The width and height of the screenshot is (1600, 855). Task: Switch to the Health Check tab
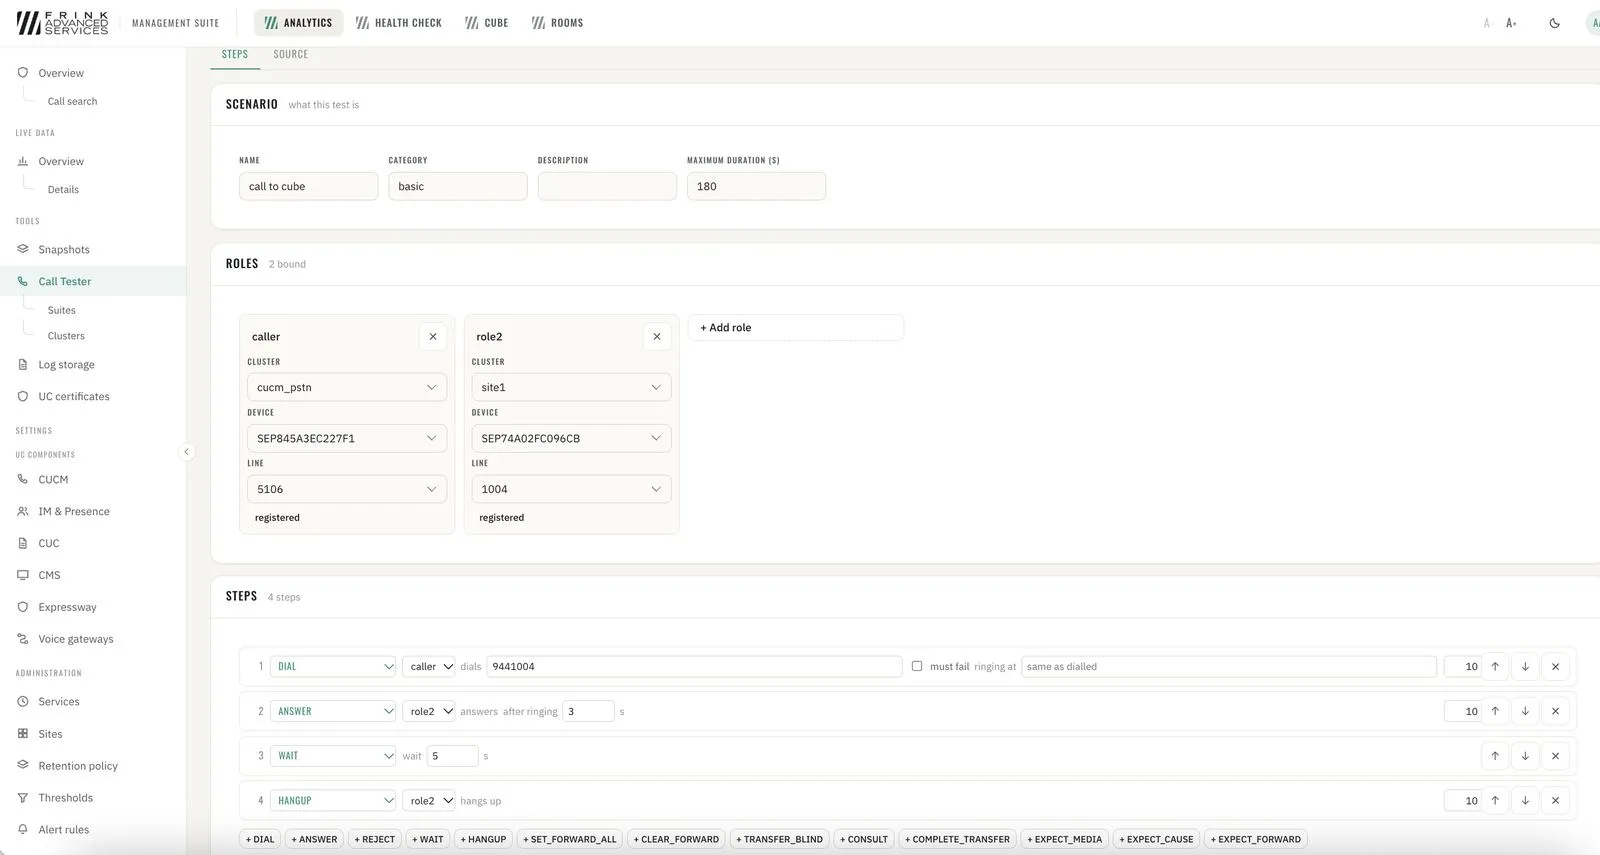(x=398, y=23)
